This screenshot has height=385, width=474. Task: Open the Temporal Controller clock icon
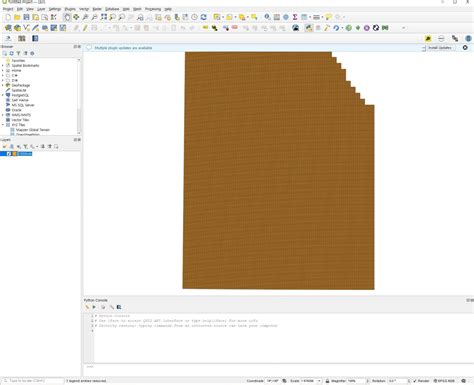click(195, 17)
